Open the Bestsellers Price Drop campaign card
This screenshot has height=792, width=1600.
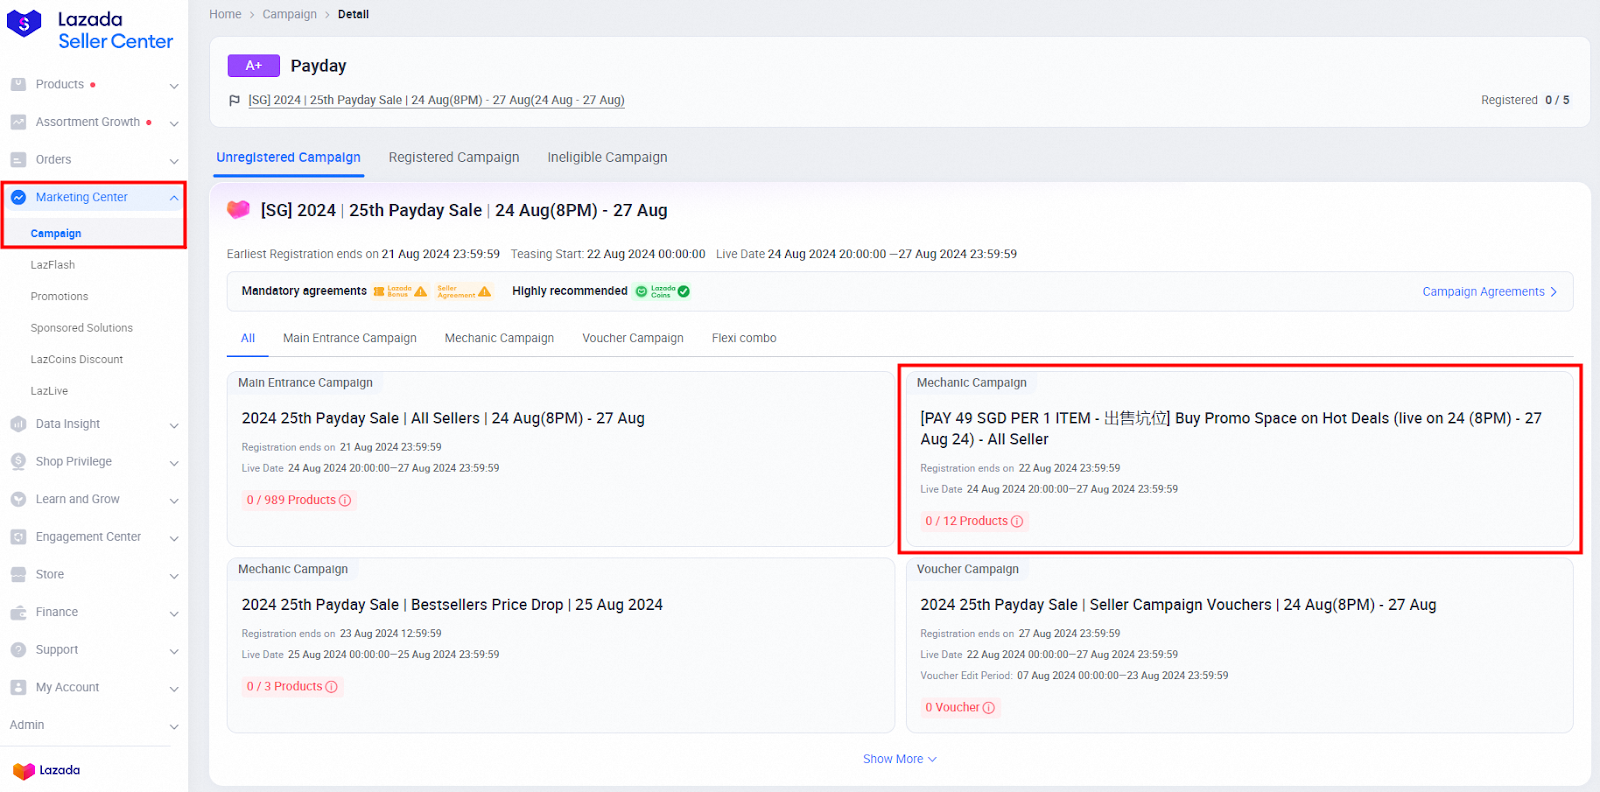pos(452,605)
